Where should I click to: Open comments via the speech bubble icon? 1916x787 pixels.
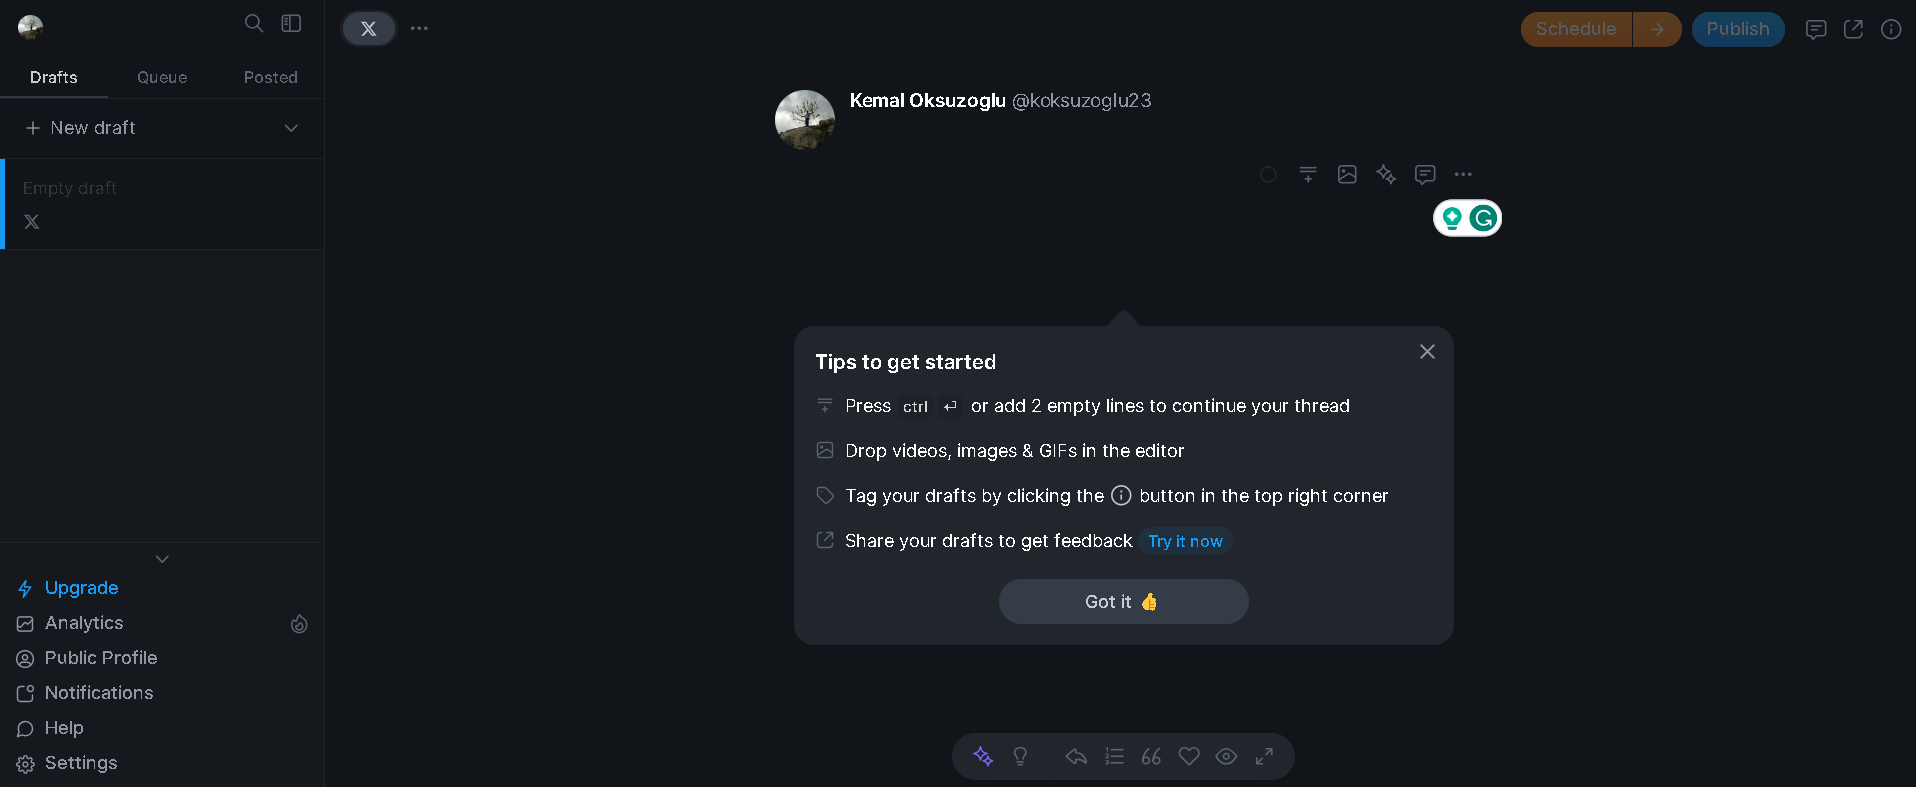coord(1424,174)
